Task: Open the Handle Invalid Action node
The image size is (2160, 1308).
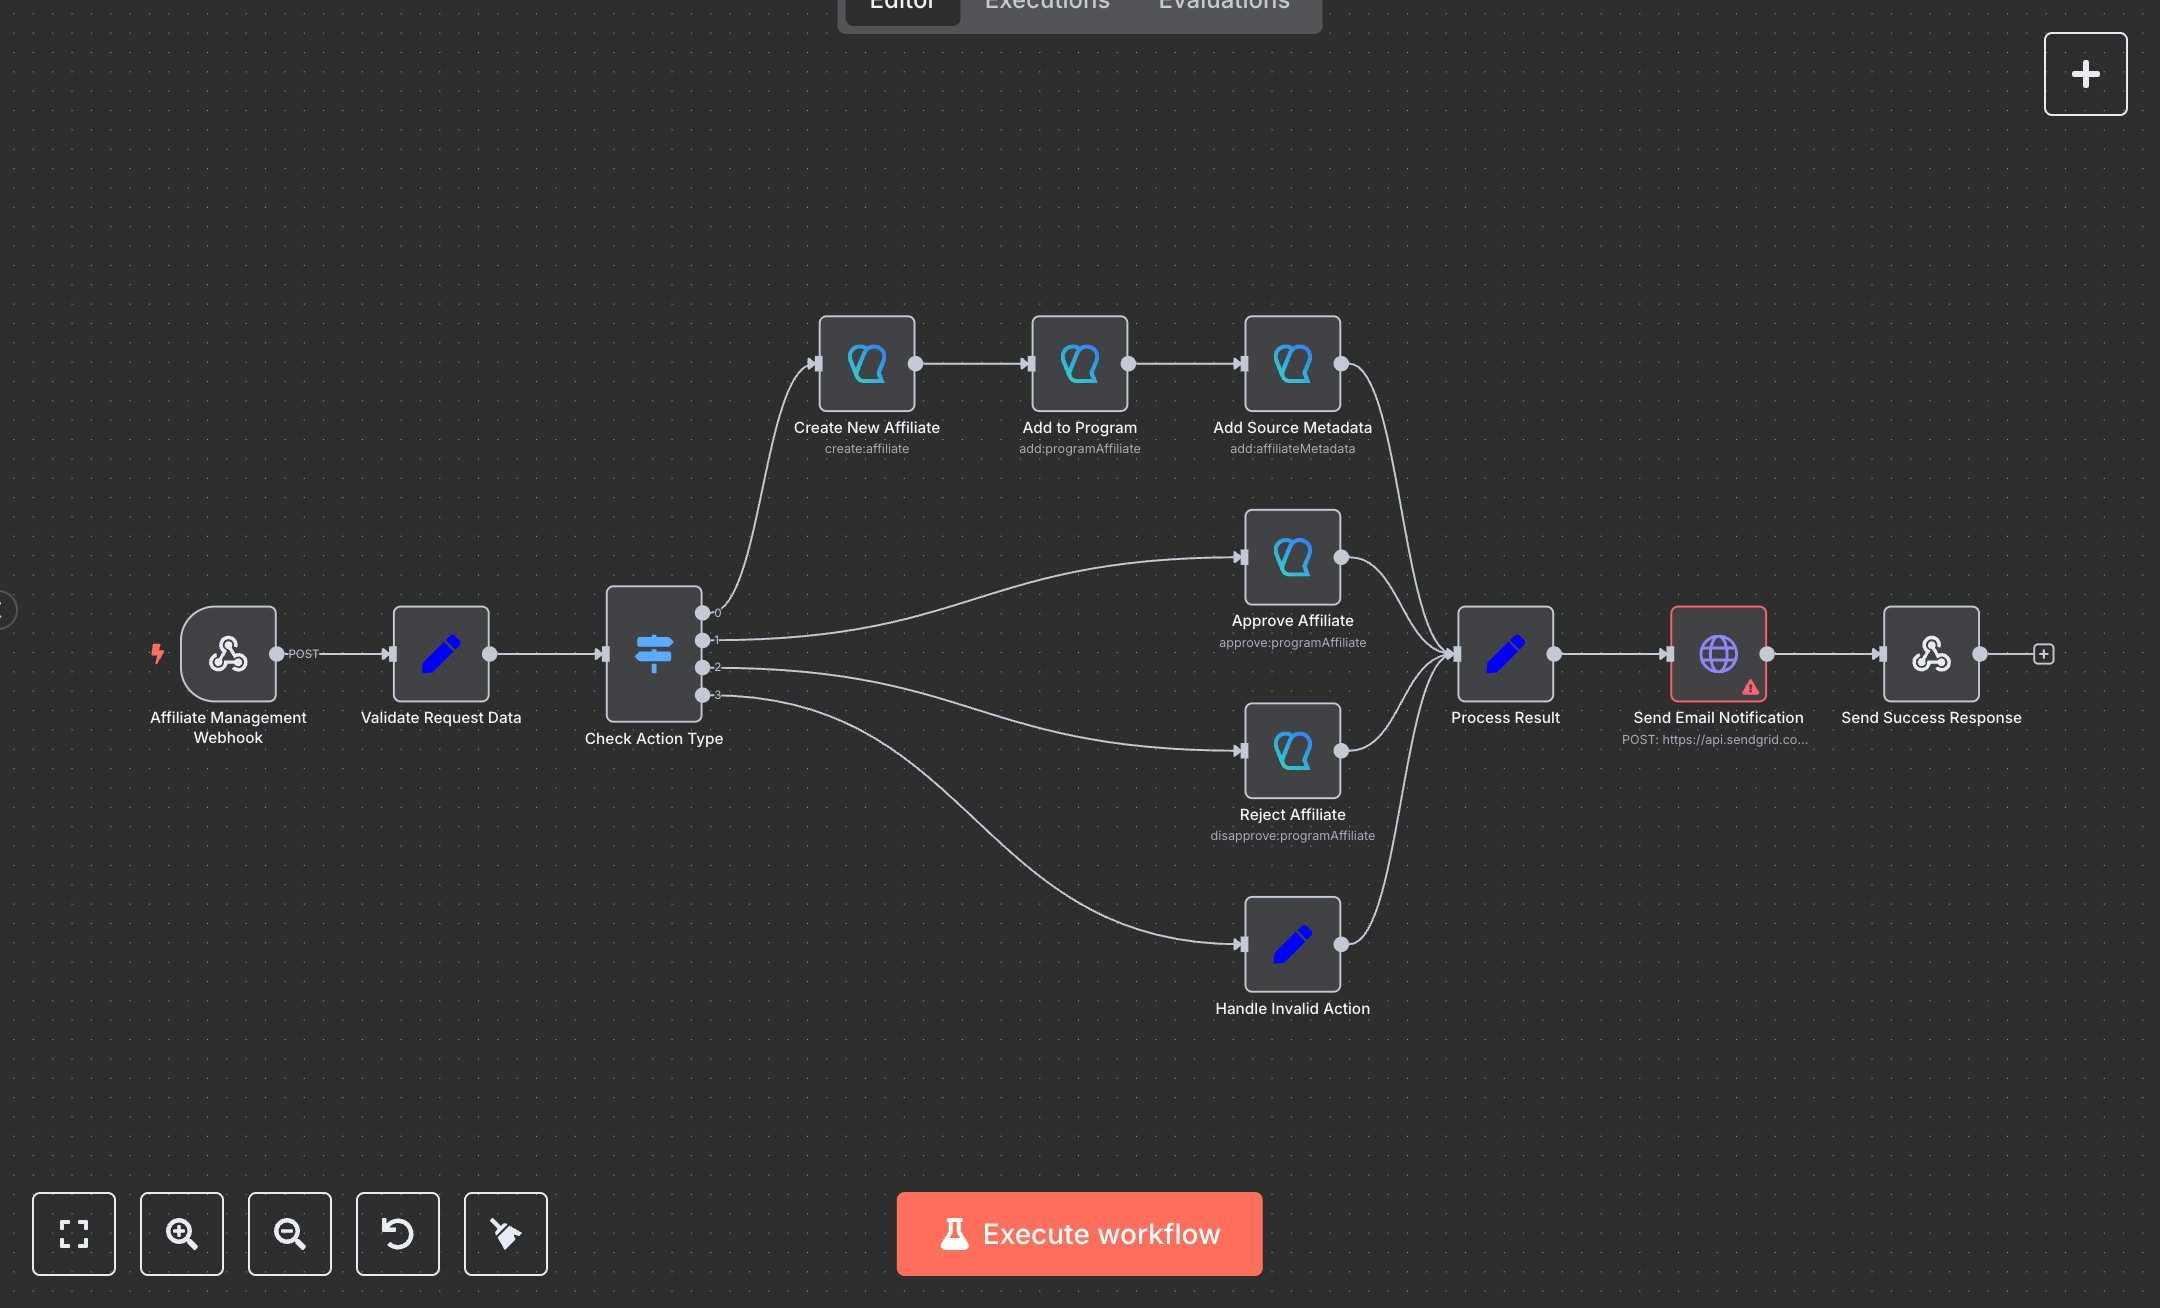Action: pos(1292,944)
